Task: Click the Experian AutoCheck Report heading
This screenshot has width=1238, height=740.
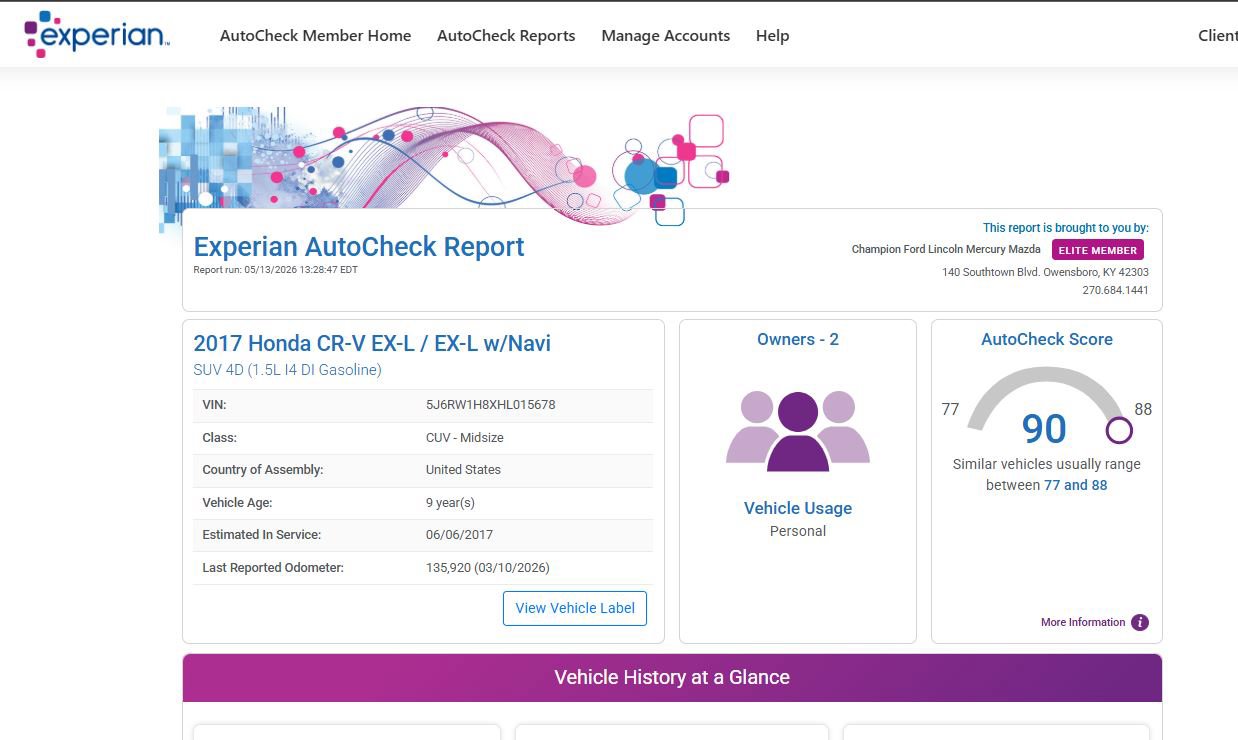Action: coord(359,247)
